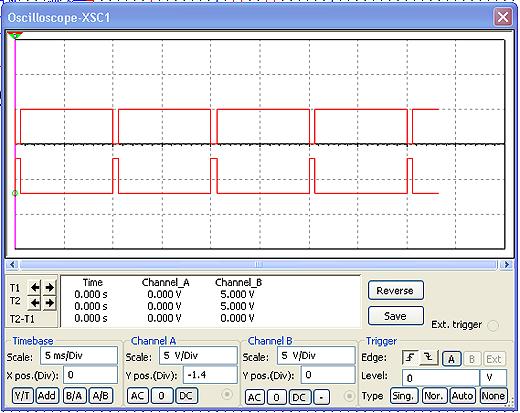The image size is (520, 413).
Task: Click the green T1 cursor marker at top
Action: coord(15,35)
